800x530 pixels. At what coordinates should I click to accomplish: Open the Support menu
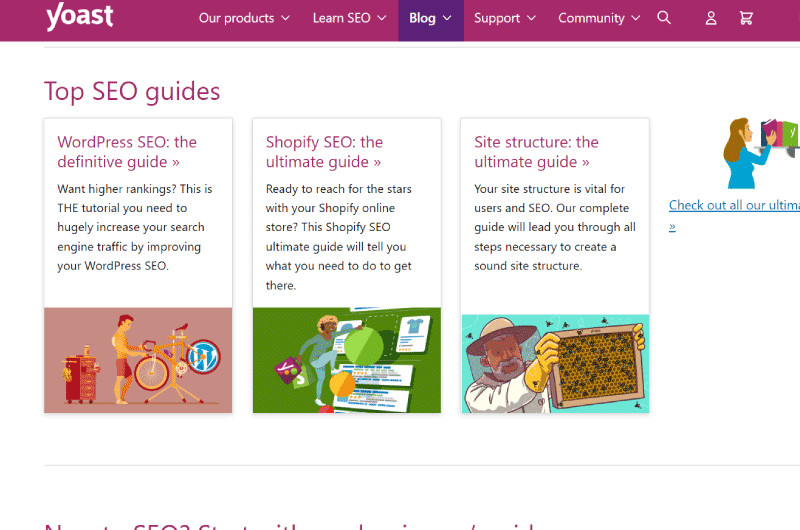tap(505, 18)
